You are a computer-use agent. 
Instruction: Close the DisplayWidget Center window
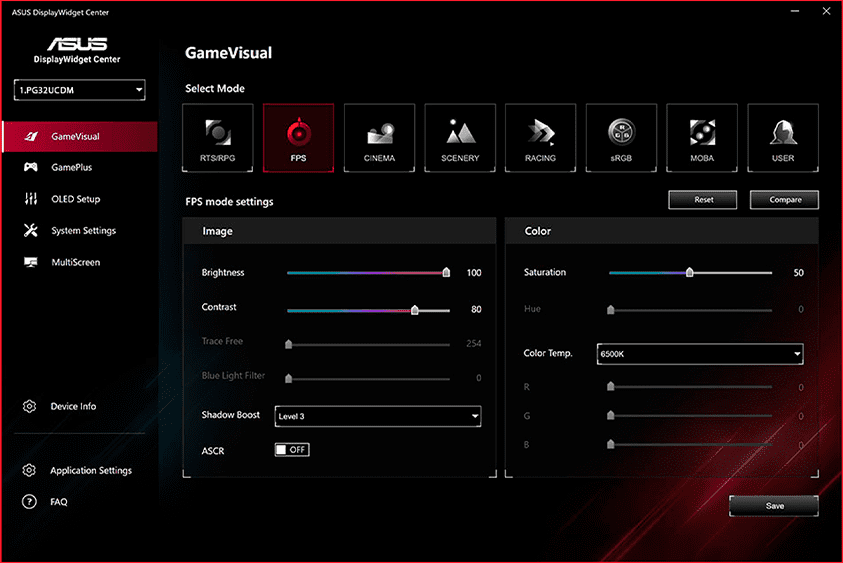[826, 11]
